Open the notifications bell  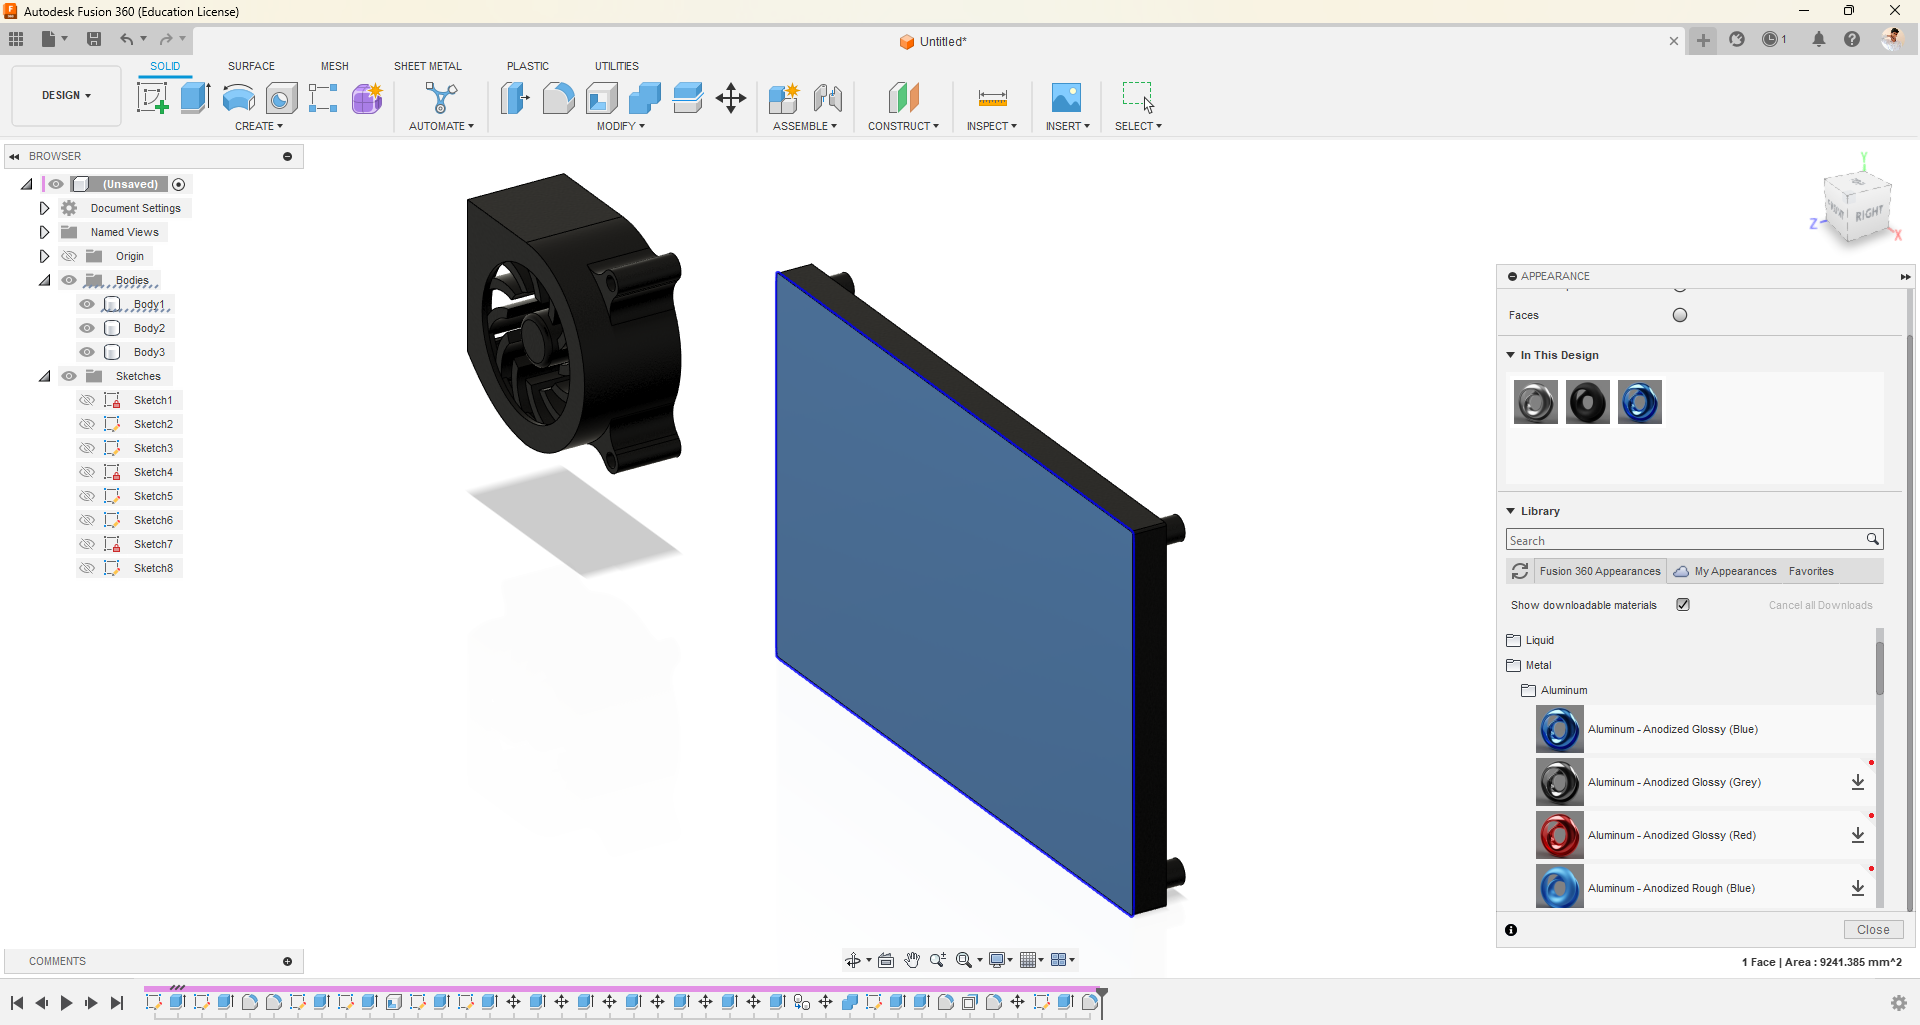1819,39
